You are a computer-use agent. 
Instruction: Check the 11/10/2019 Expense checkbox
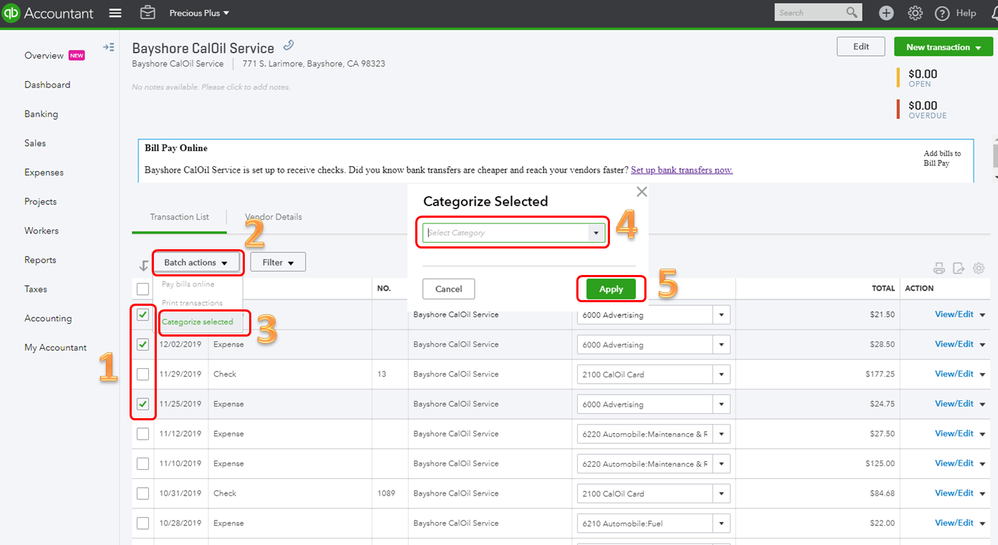click(x=143, y=464)
